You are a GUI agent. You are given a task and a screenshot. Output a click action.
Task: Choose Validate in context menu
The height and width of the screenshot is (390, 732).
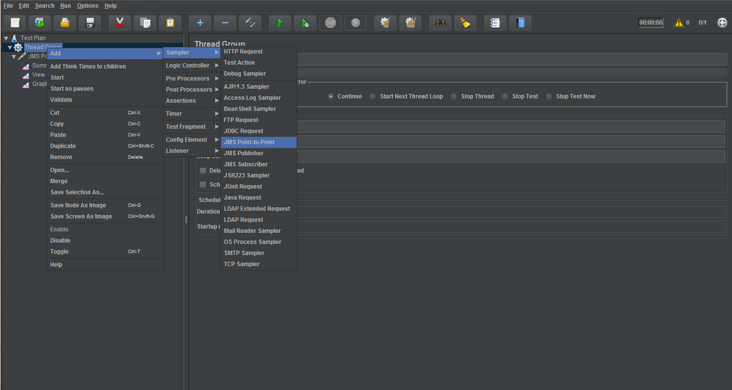click(106, 99)
